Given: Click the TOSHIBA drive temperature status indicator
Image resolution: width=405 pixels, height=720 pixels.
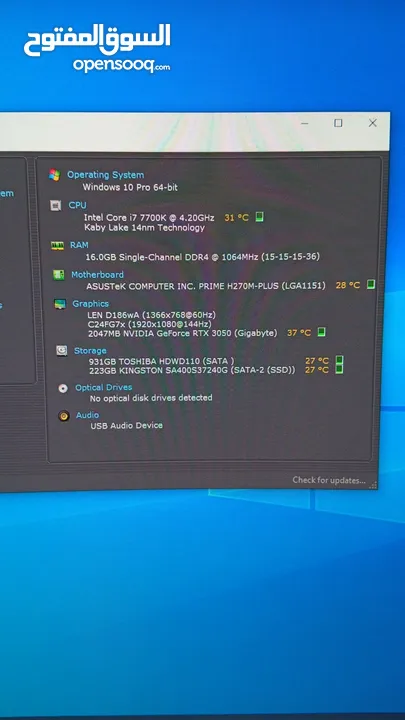Looking at the screenshot, I should click(339, 360).
